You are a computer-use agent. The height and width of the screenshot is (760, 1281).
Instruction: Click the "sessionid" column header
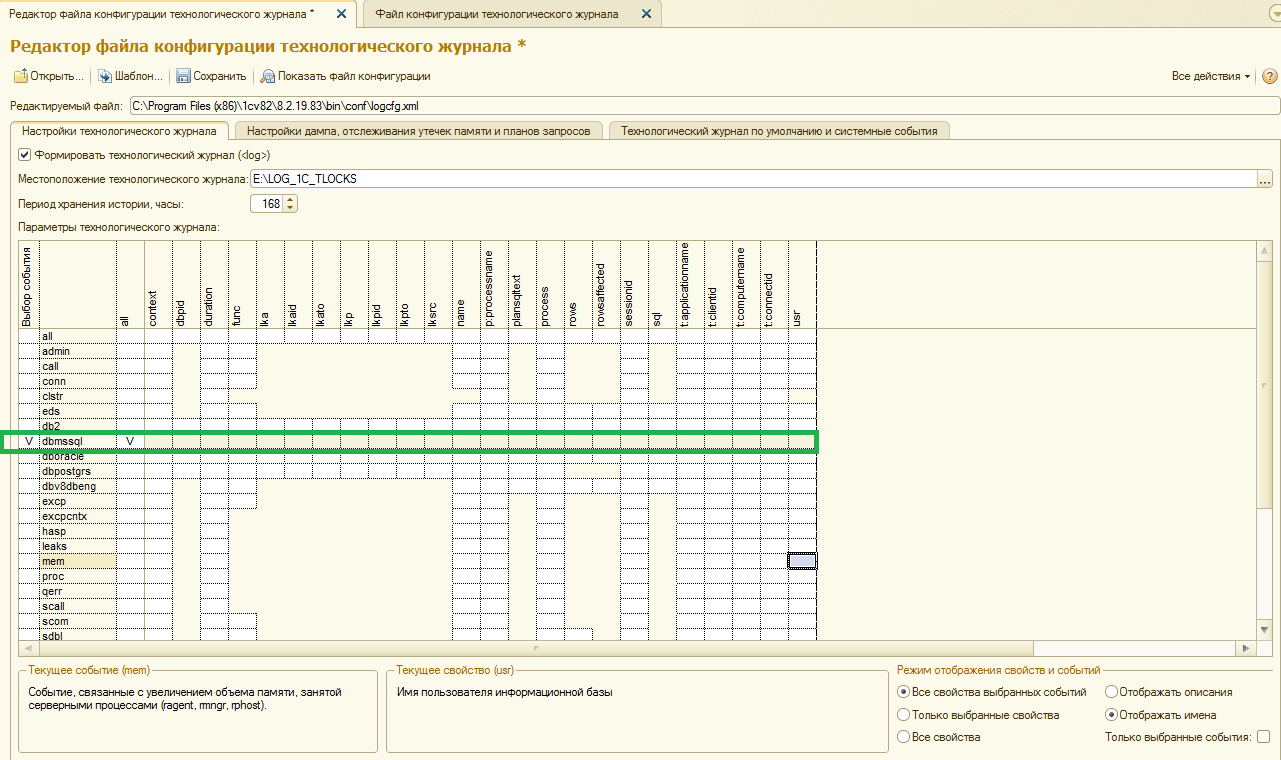tap(634, 285)
